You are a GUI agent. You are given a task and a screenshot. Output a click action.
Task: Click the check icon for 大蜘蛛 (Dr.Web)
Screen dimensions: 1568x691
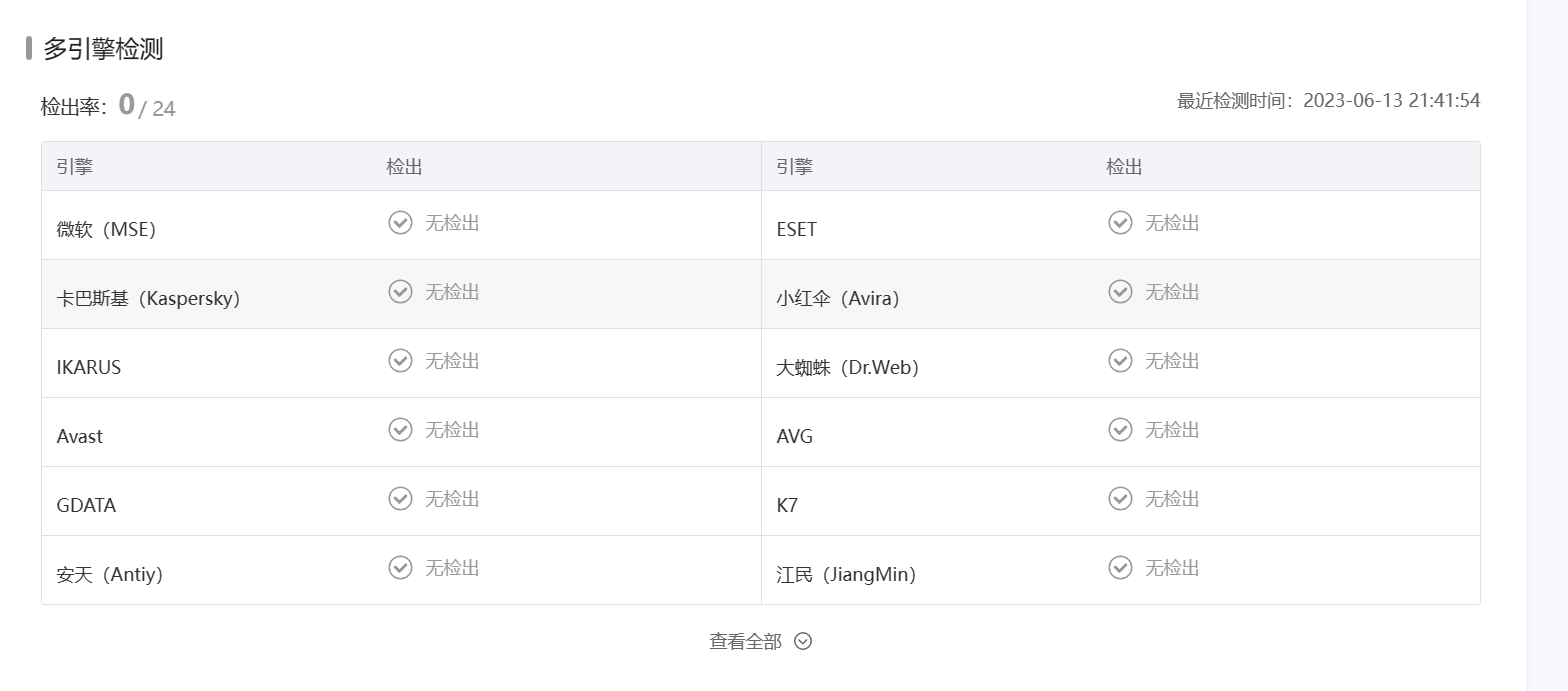tap(1120, 360)
